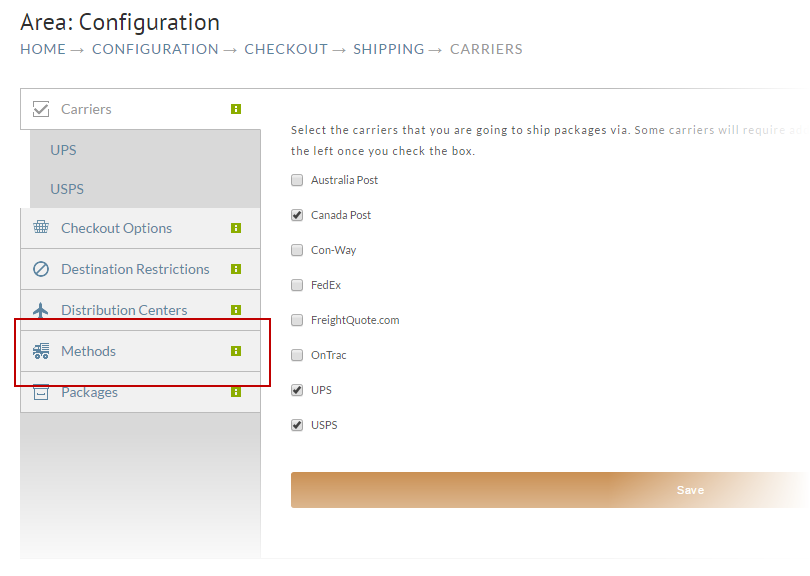810x576 pixels.
Task: Click the Packages box icon
Action: [x=41, y=393]
